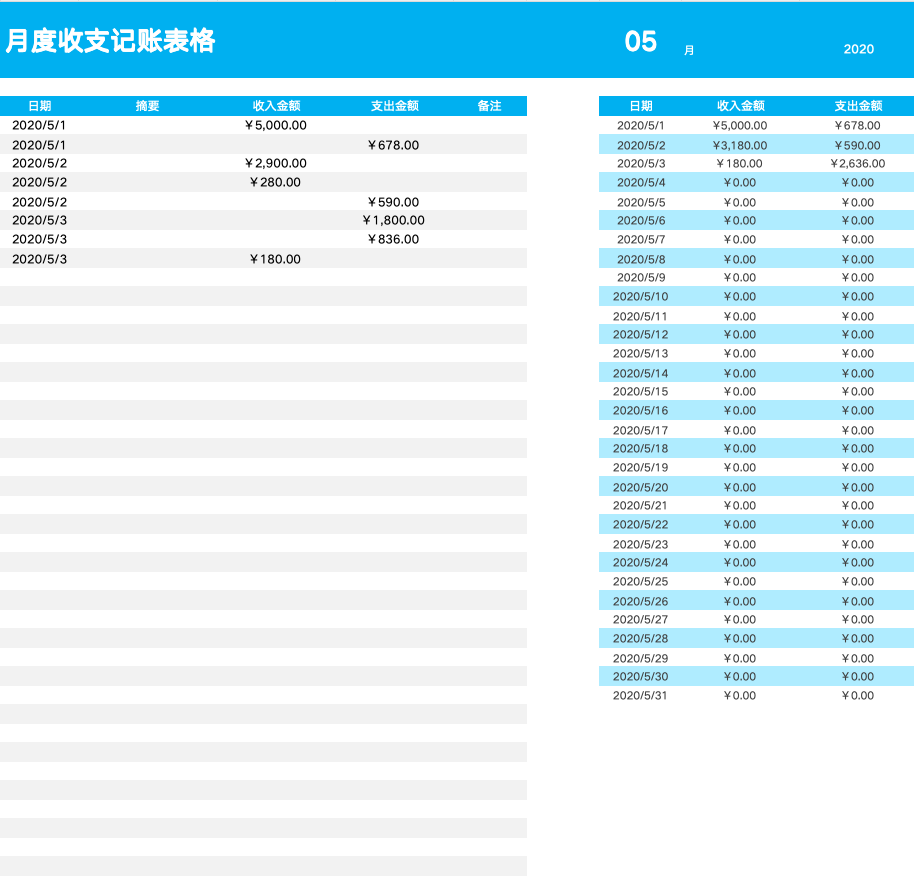Viewport: 914px width, 887px height.
Task: Click the income cell ￥180.00 in left table
Action: point(275,259)
